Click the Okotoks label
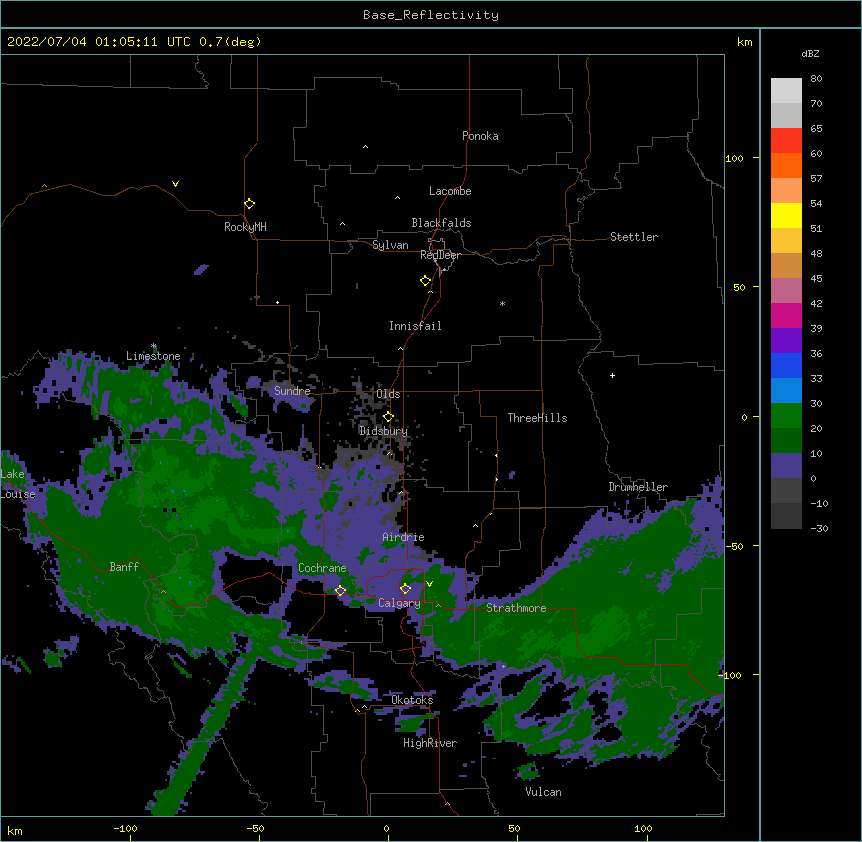This screenshot has width=862, height=842. [412, 700]
